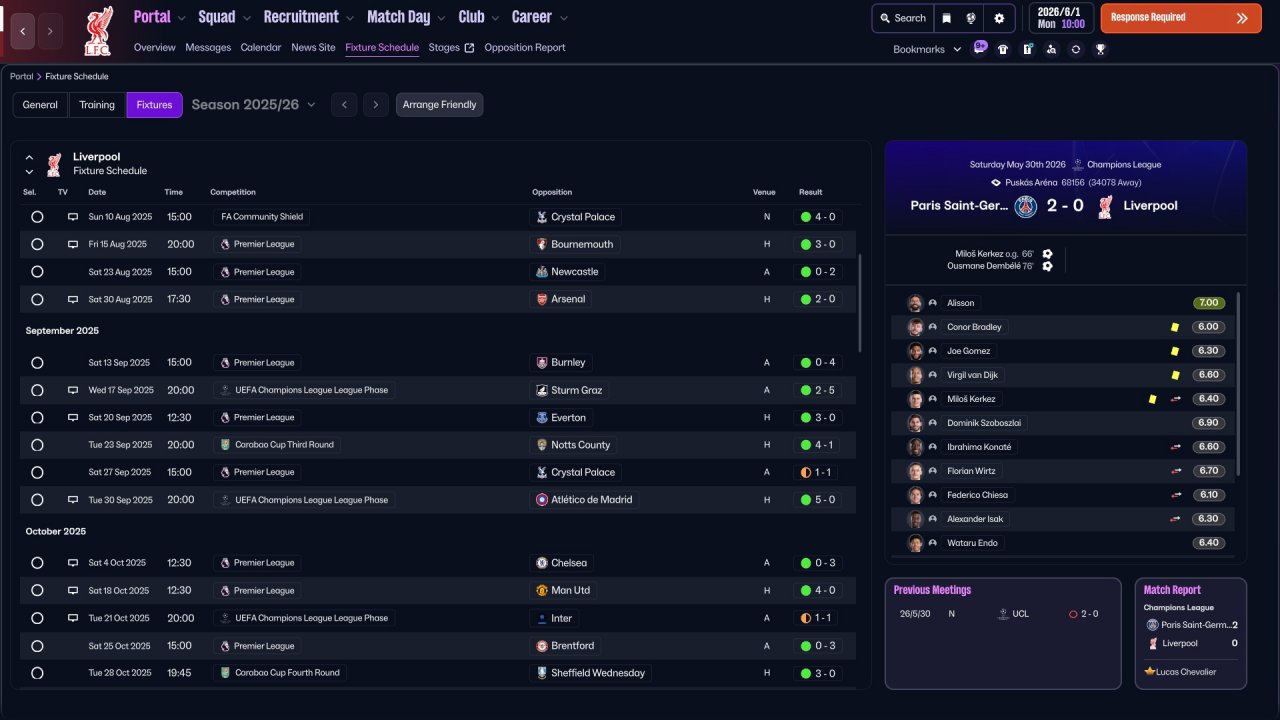This screenshot has height=720, width=1280.
Task: Click the goal icon next to Ousmane Dembélé
Action: pos(1047,266)
